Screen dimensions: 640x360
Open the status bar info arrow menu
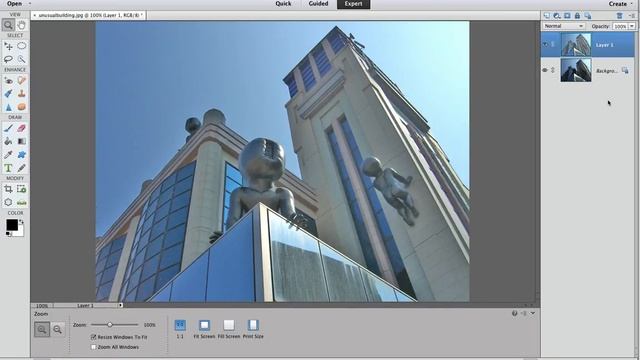click(120, 305)
